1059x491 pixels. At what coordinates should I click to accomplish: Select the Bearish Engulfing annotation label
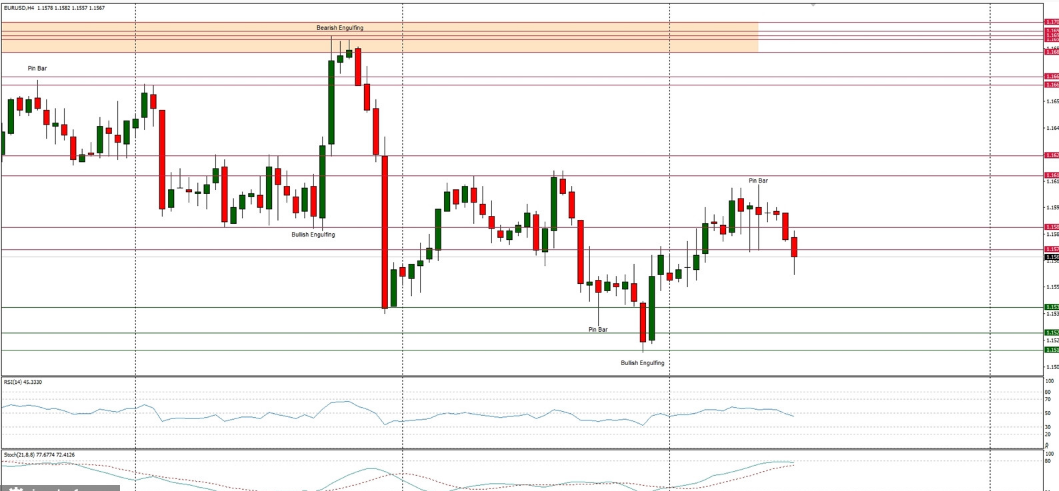pos(340,28)
